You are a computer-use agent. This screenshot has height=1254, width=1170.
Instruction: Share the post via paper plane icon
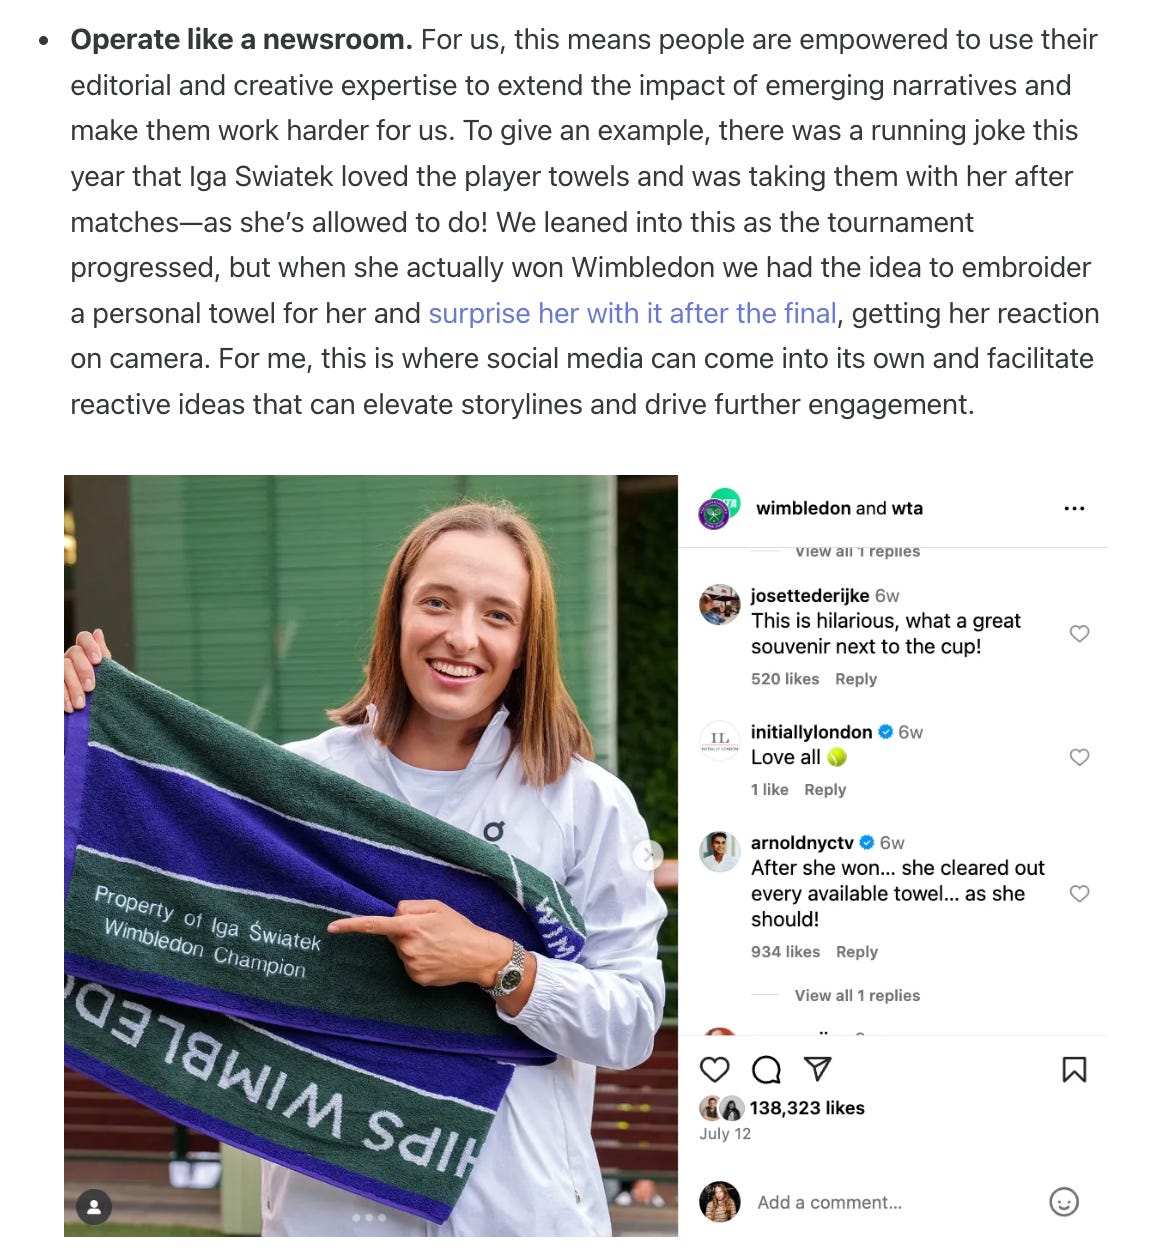[818, 1069]
